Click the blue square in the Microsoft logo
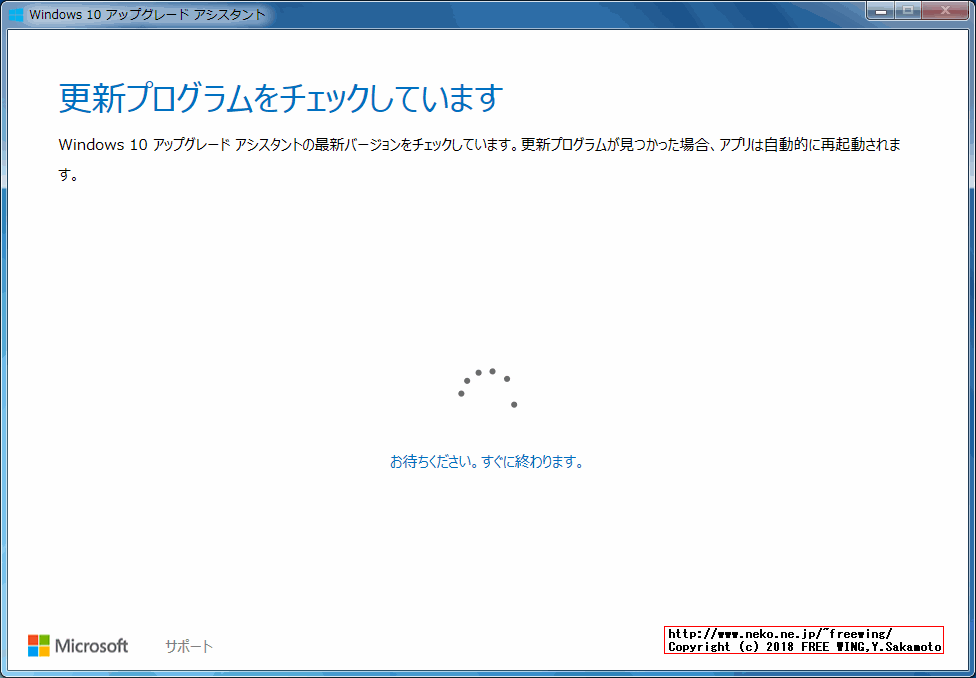The image size is (976, 678). (33, 651)
